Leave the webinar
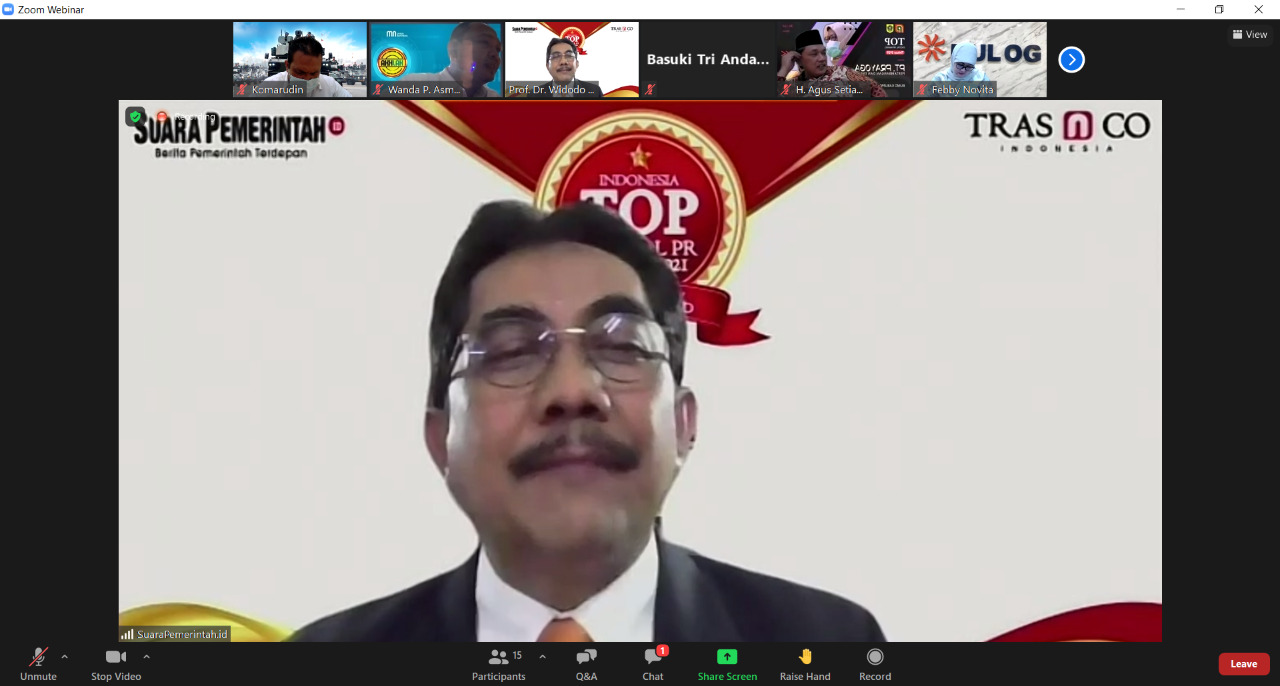 1243,663
